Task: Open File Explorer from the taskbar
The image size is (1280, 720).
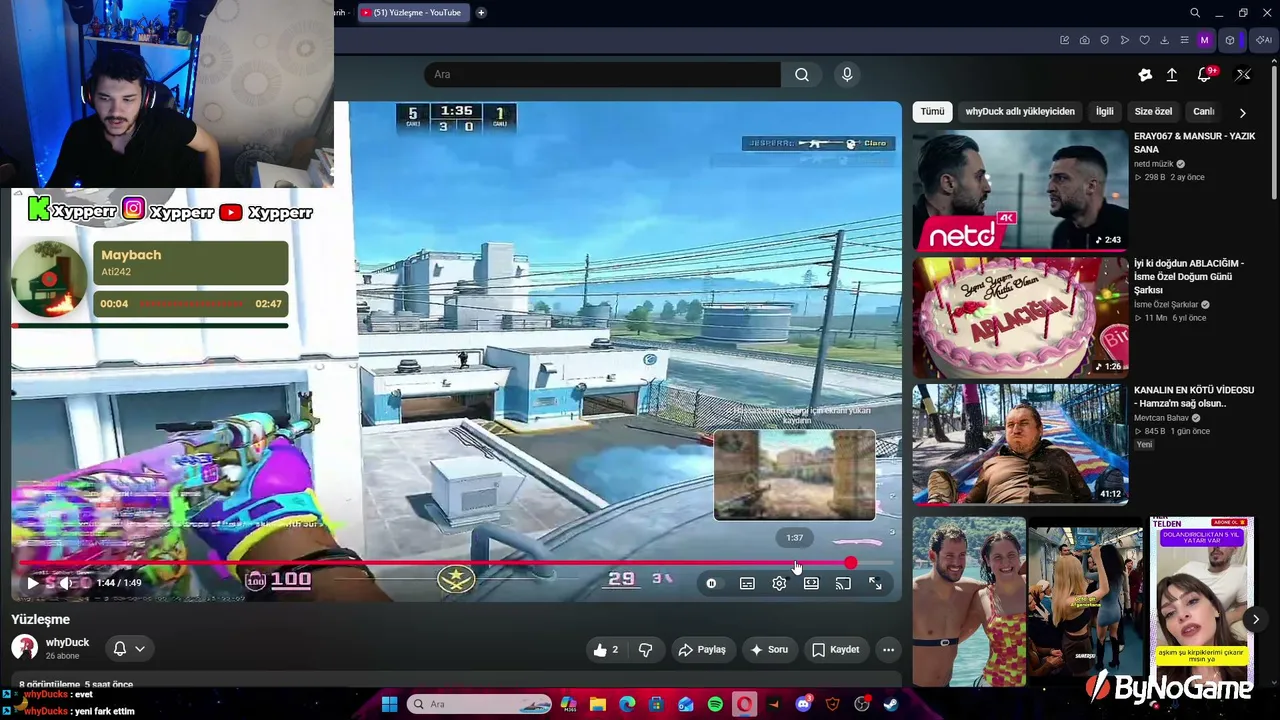Action: [x=598, y=704]
